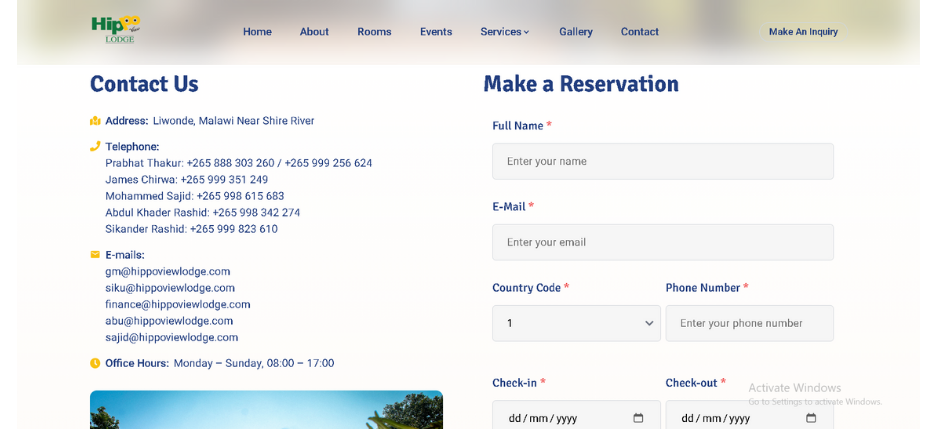Viewport: 937px width, 429px height.
Task: Click the gm@hippoviewlodge.com email link
Action: [x=167, y=271]
